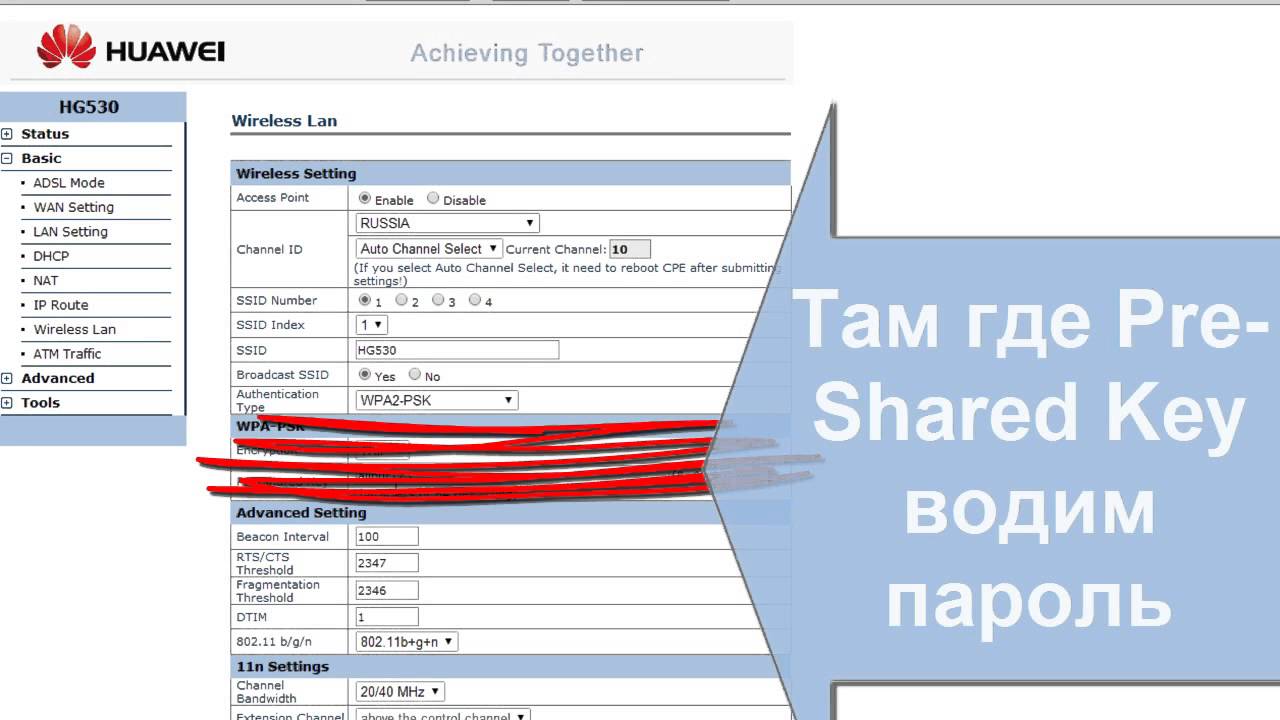The image size is (1280, 720).
Task: Select Broadcast SSID Yes radio
Action: point(364,375)
